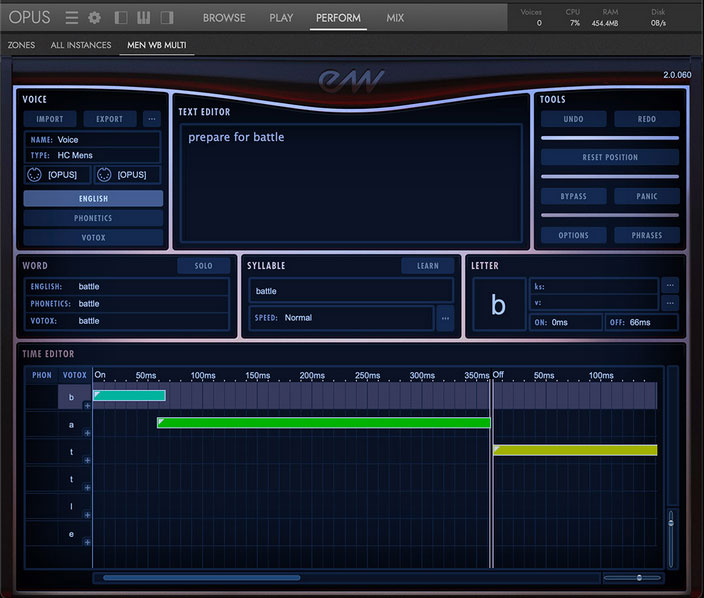Switch to MEN WB MULTI tab
Viewport: 704px width, 598px height.
tap(156, 45)
